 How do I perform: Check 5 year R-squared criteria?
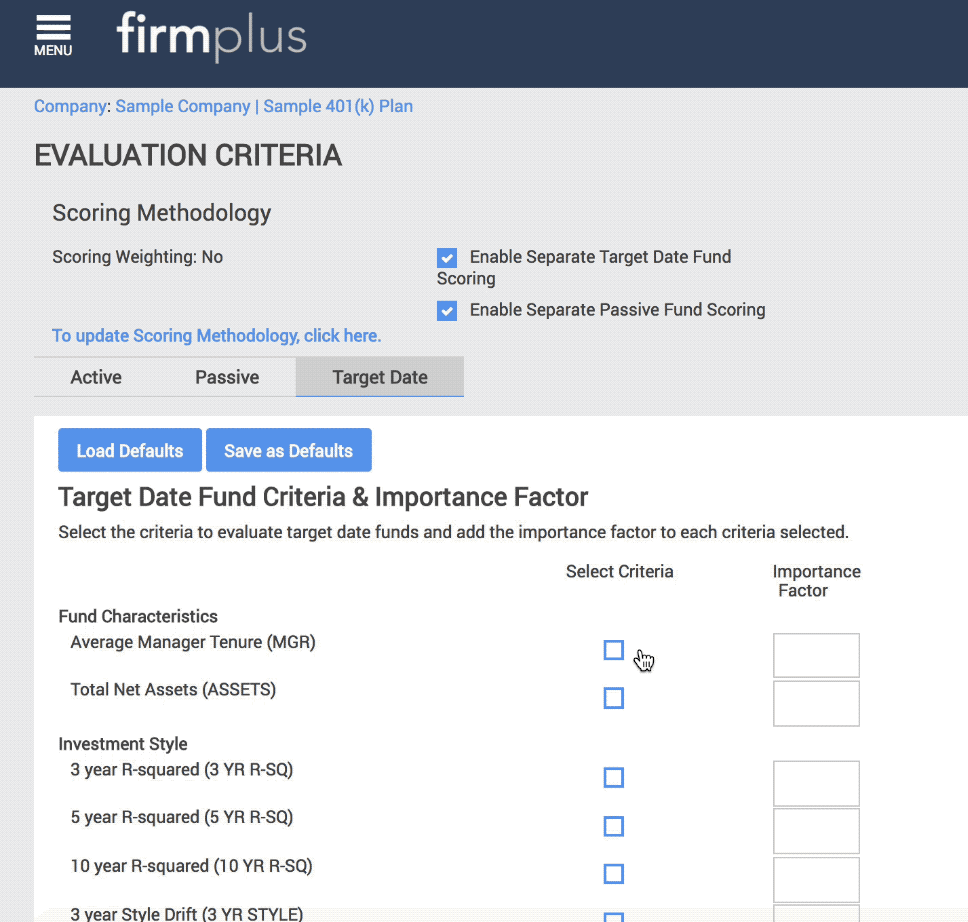(614, 826)
